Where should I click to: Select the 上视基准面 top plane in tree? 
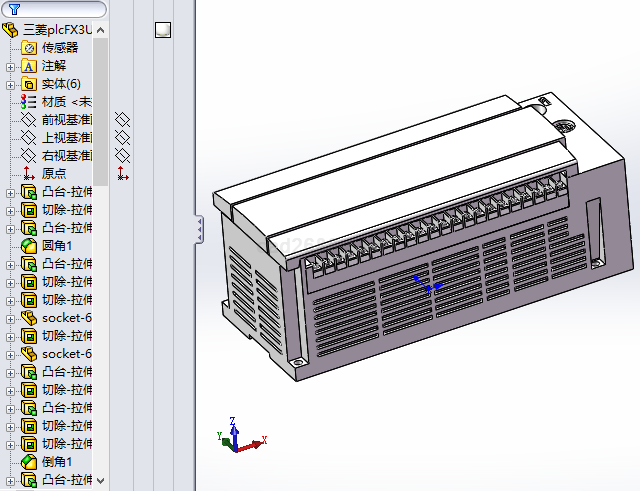[66, 138]
